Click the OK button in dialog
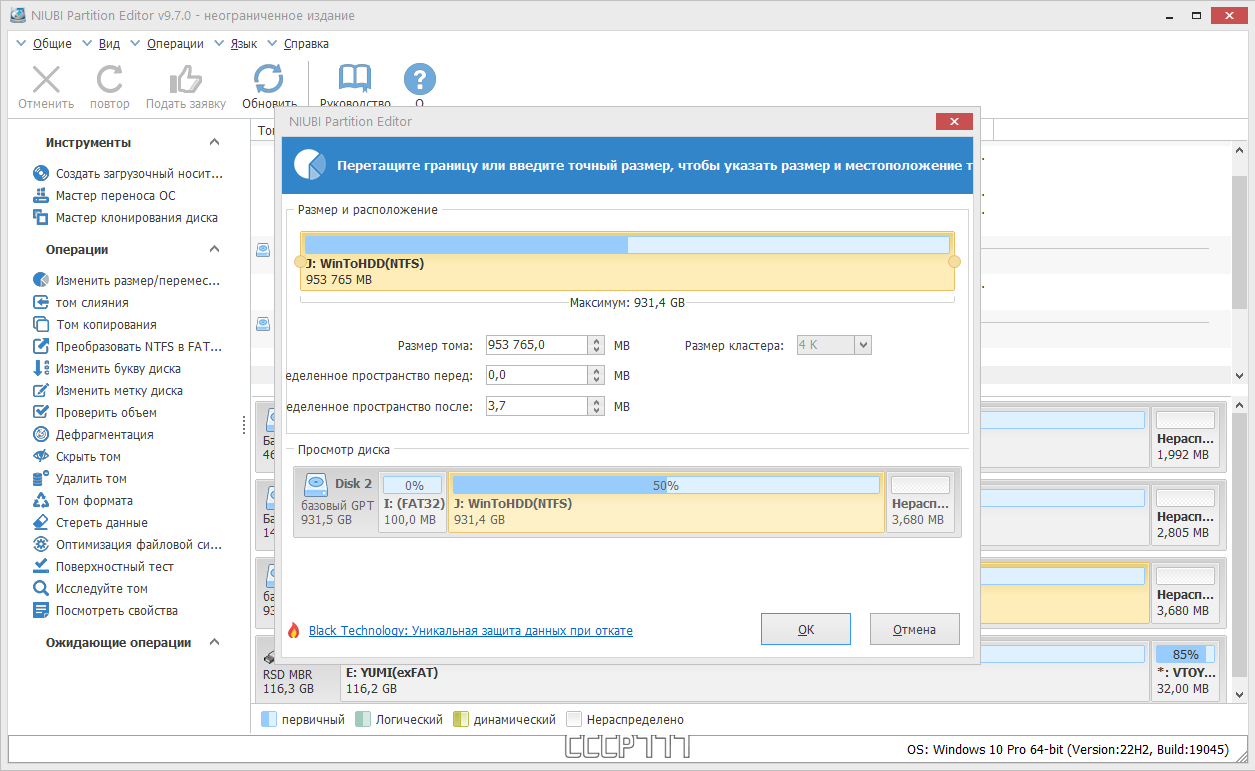The image size is (1255, 771). (806, 629)
